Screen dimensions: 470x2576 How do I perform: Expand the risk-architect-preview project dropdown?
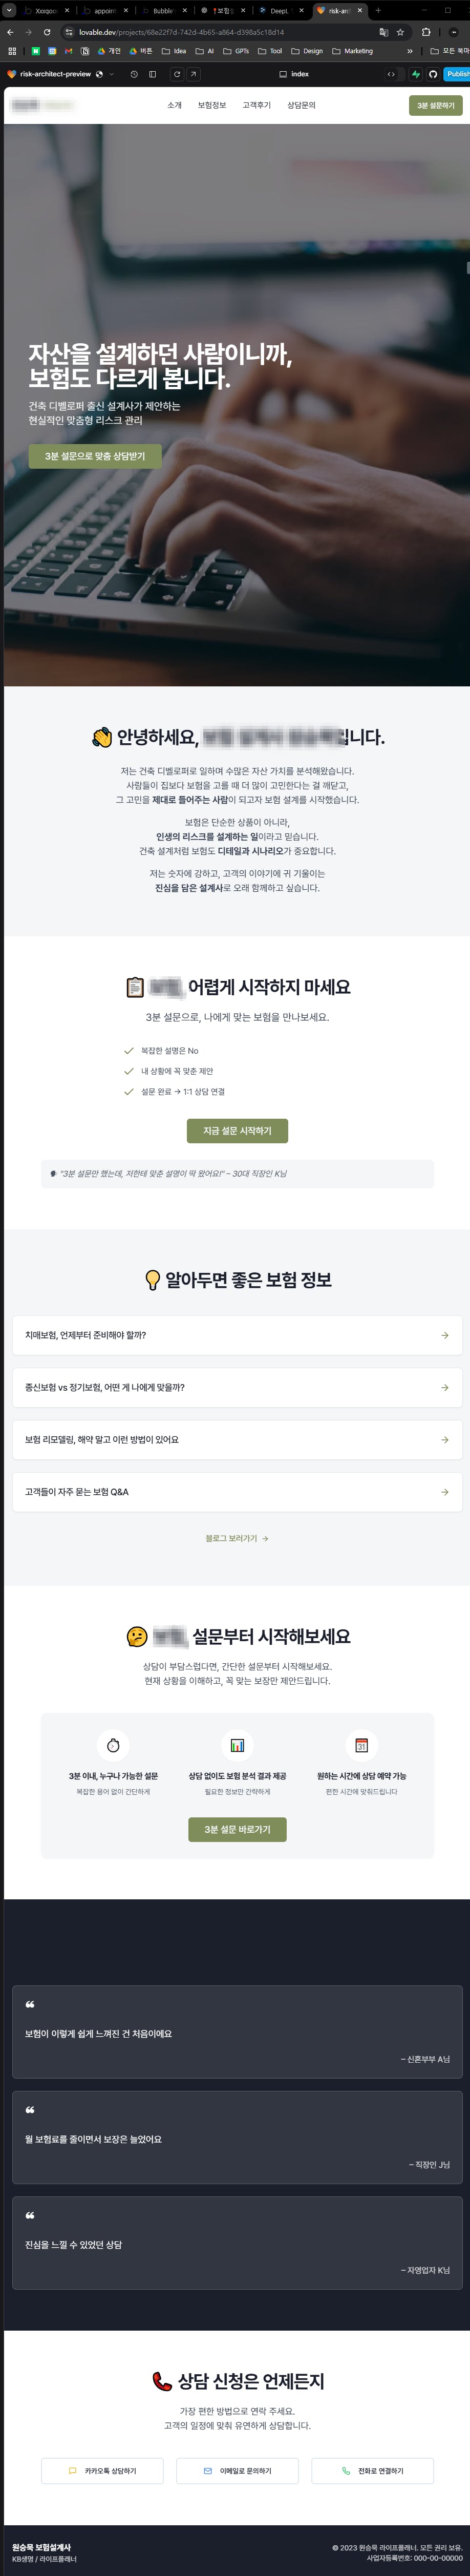111,74
